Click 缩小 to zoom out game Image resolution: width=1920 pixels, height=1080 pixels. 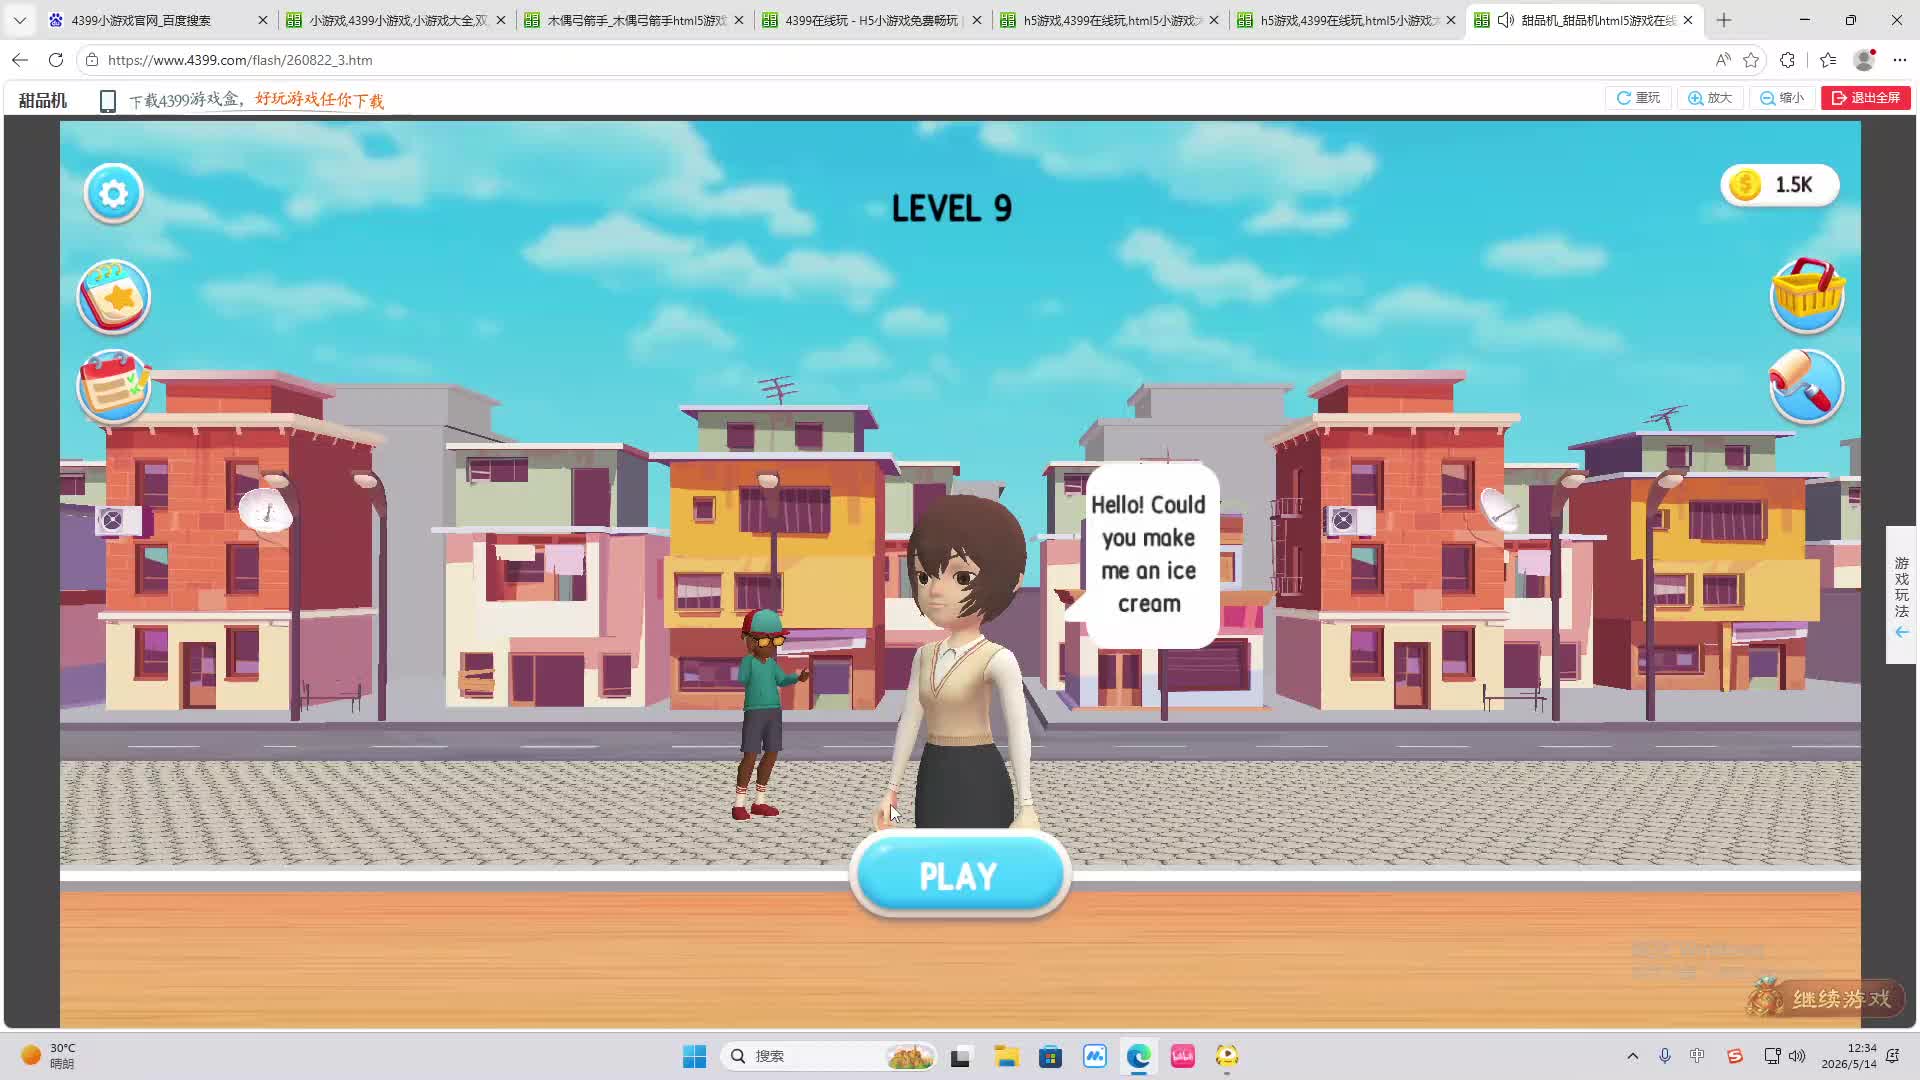[x=1782, y=98]
